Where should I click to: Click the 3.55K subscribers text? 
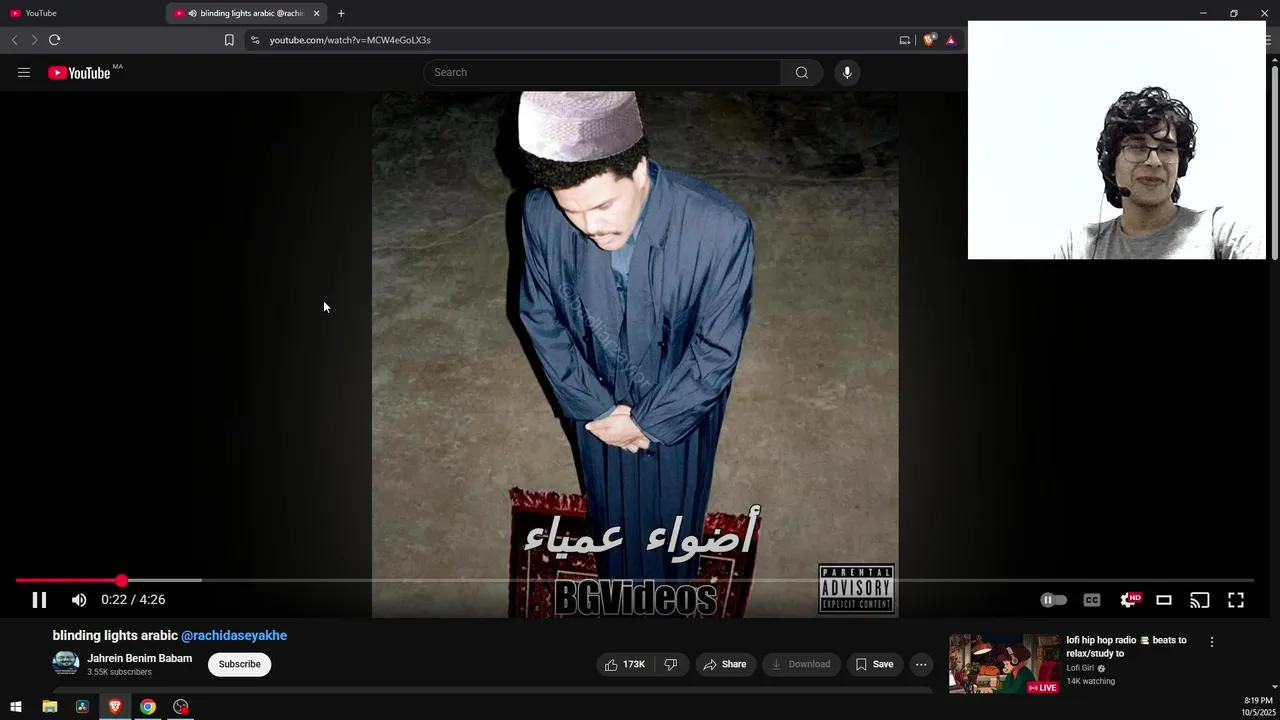119,672
